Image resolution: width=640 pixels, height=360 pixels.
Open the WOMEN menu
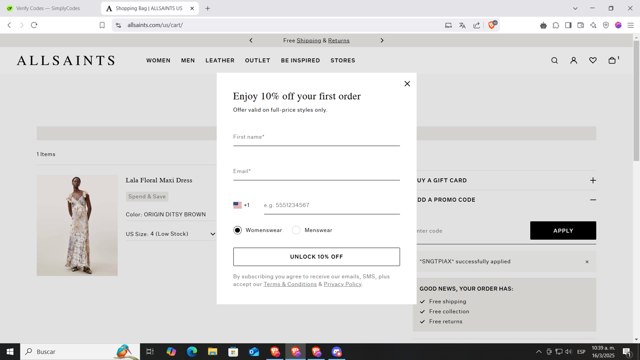click(x=158, y=60)
